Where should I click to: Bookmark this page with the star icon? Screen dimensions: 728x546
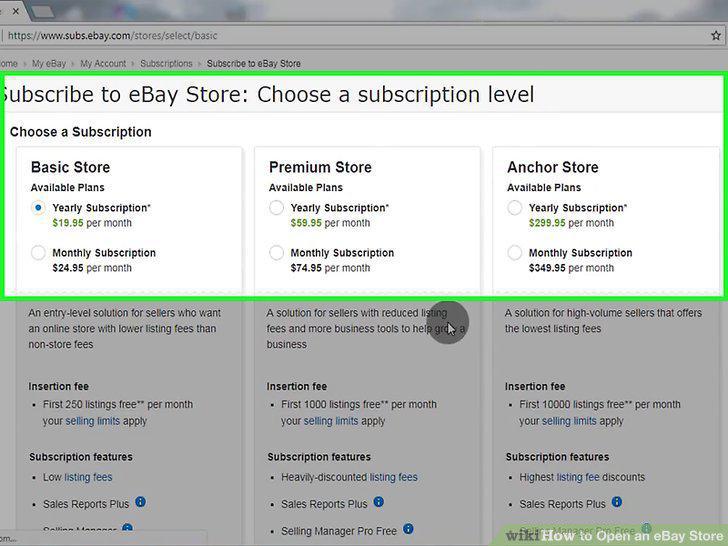pos(715,35)
